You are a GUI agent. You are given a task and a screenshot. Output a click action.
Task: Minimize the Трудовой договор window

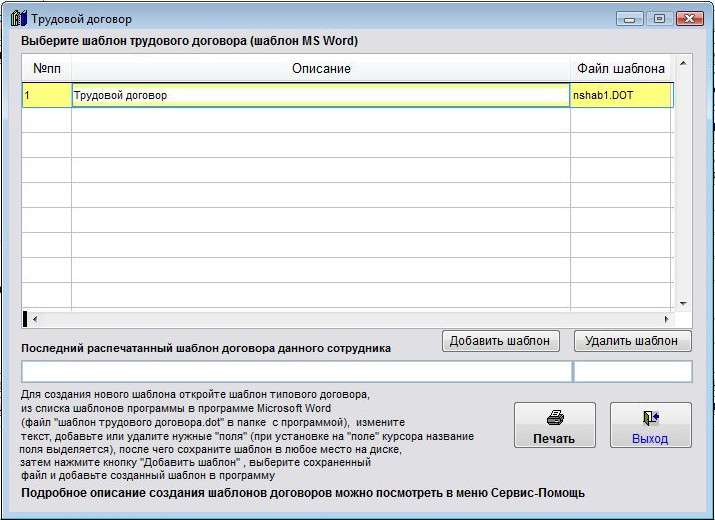tap(630, 19)
